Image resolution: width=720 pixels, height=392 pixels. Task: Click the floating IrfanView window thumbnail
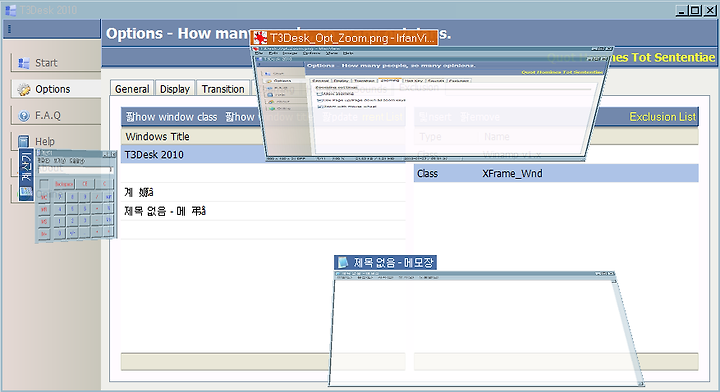432,104
